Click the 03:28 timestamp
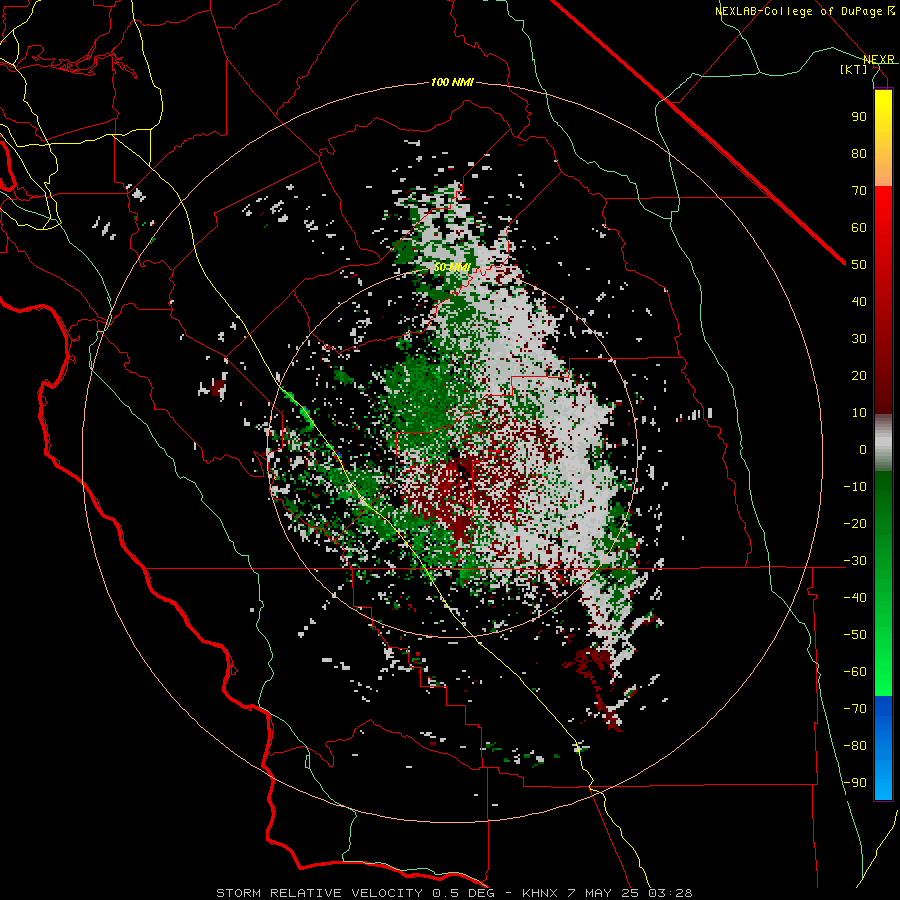The image size is (900, 900). pyautogui.click(x=670, y=893)
